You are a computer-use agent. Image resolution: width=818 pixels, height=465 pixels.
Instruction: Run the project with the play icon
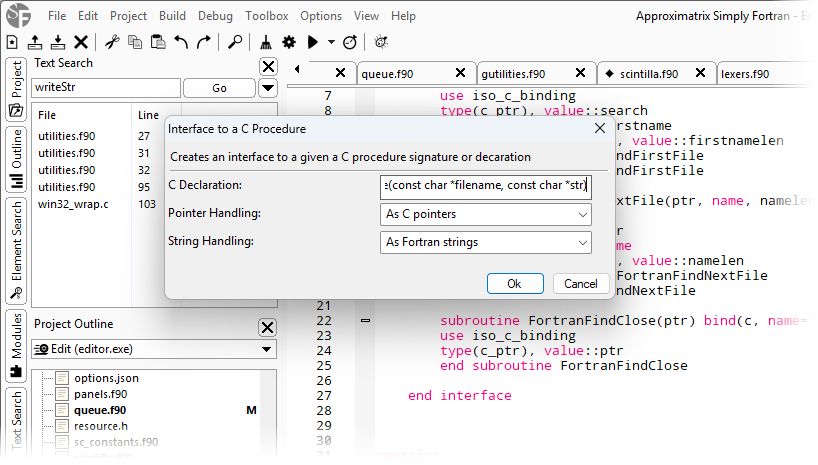[312, 42]
